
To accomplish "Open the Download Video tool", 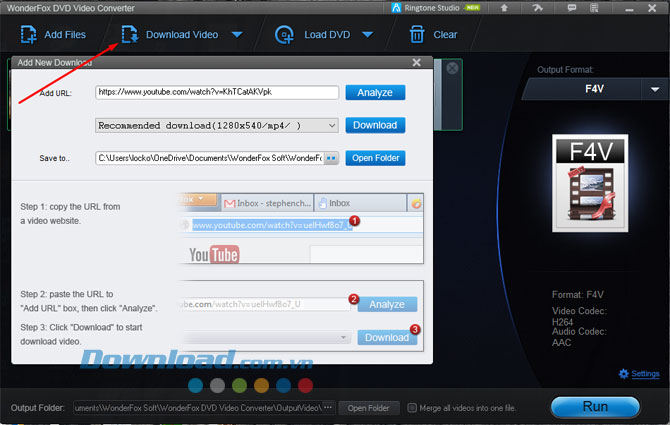I will pos(170,35).
